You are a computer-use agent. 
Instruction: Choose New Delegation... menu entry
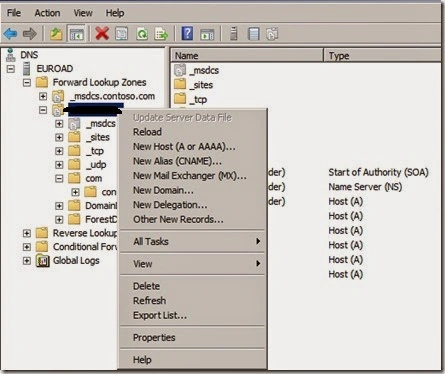[x=193, y=205]
